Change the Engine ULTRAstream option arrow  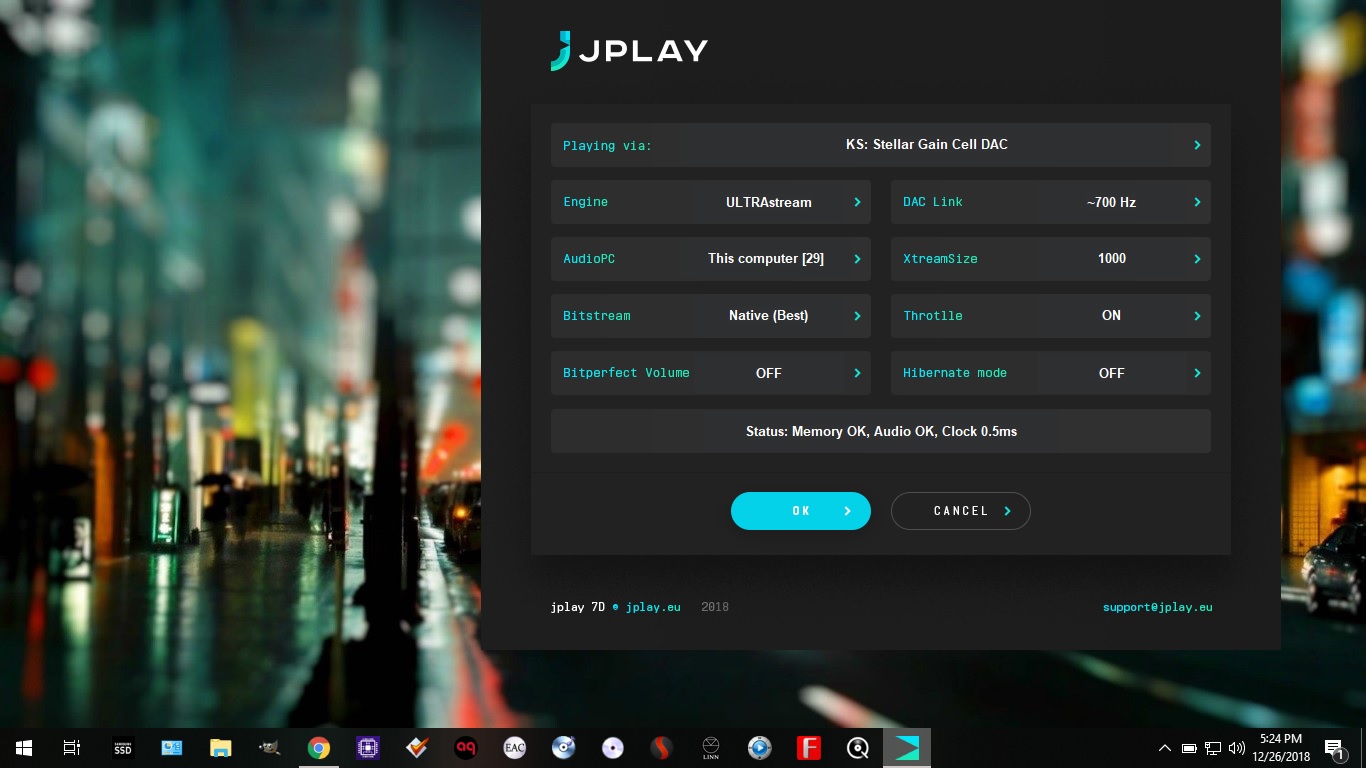pos(857,202)
